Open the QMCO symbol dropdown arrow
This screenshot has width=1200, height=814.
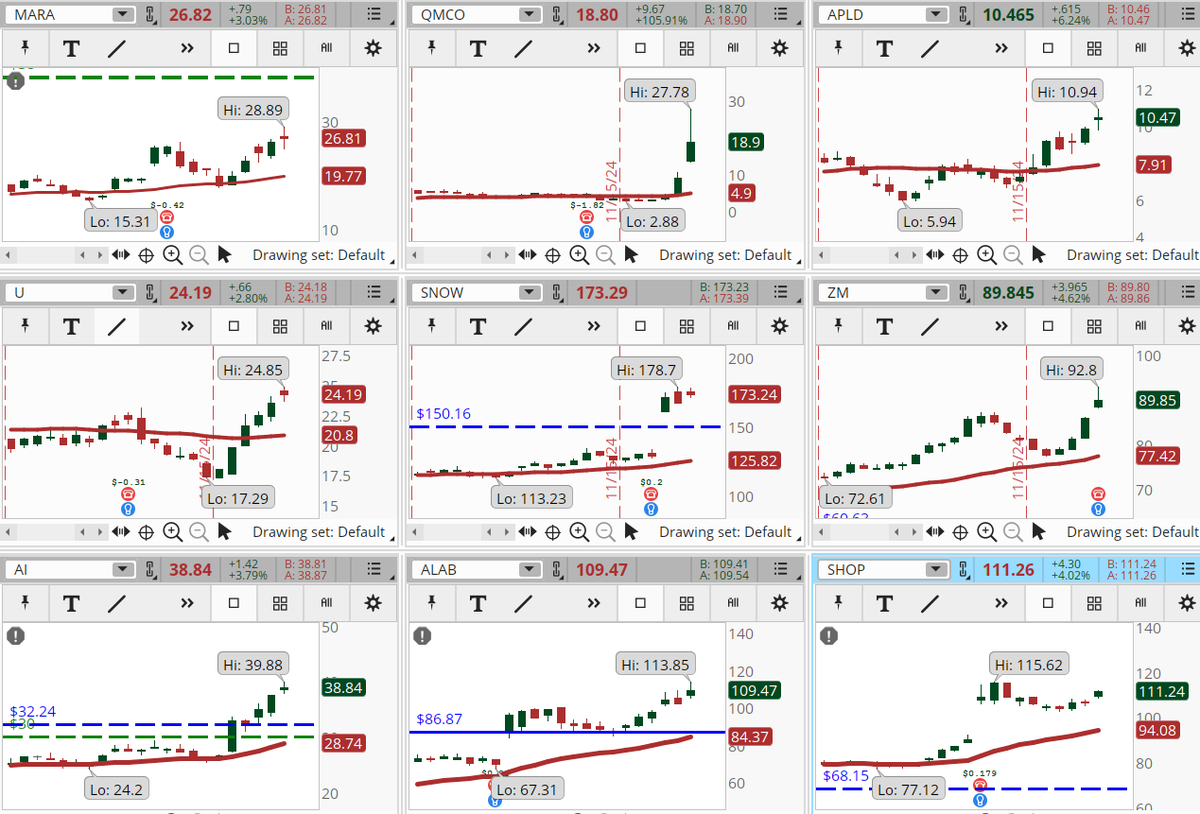(x=529, y=14)
